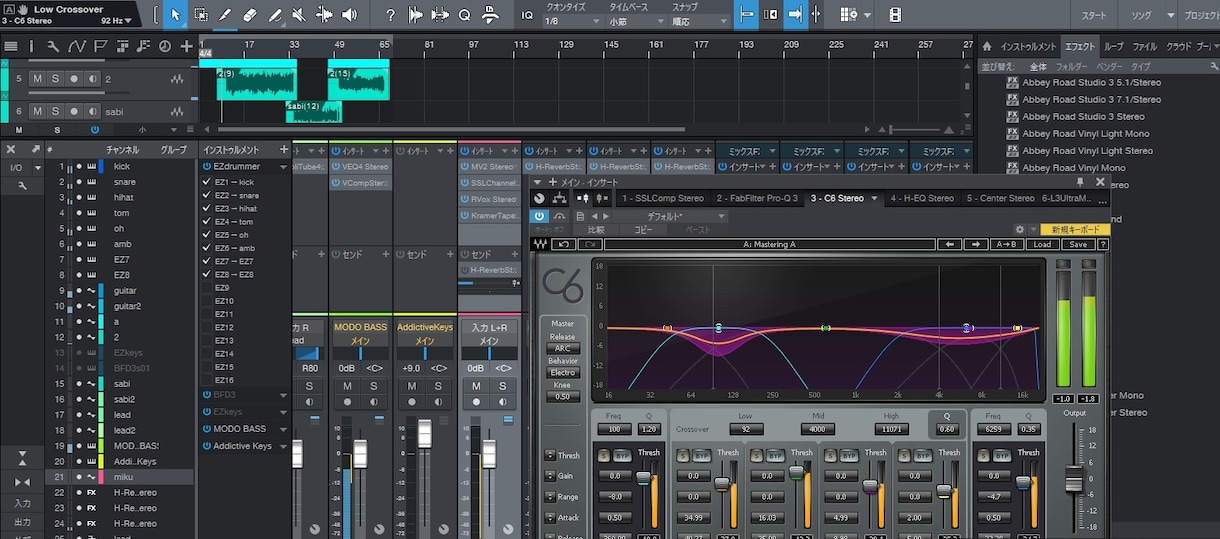The image size is (1220, 539).
Task: Open the inspector 'i' icon
Action: point(31,47)
